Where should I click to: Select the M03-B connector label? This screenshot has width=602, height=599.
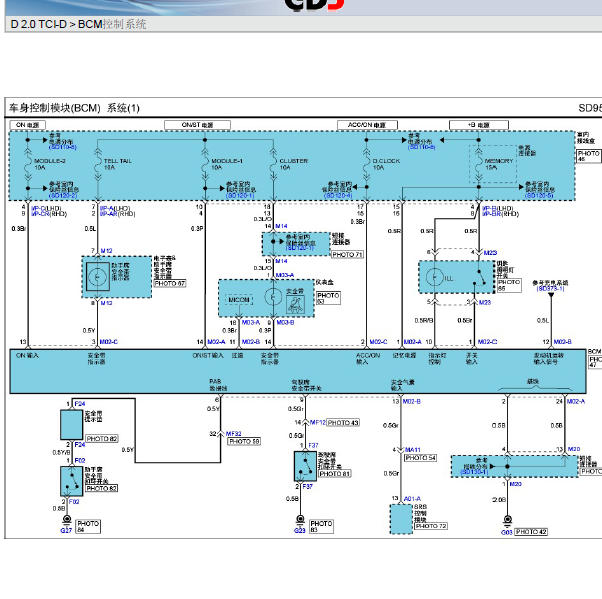pyautogui.click(x=285, y=323)
